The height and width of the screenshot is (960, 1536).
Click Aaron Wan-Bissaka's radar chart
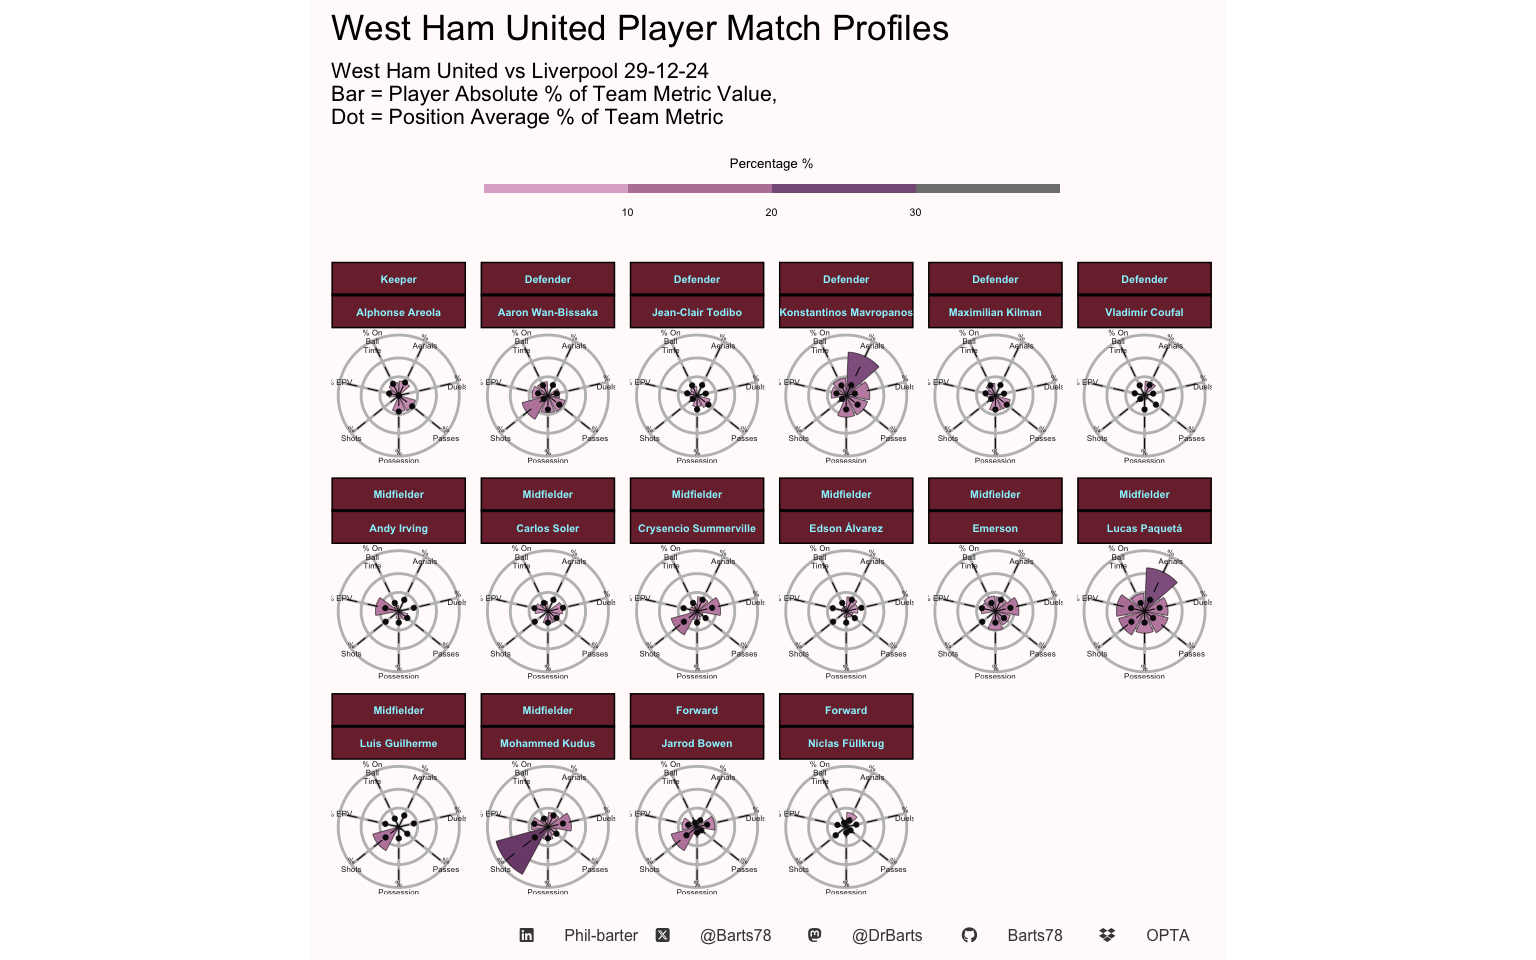548,395
